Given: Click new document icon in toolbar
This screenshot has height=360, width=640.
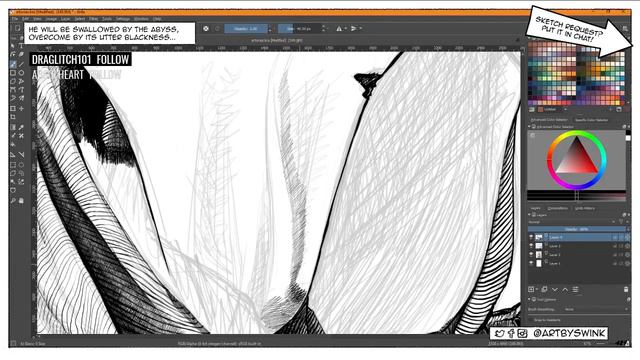Looking at the screenshot, I should [18, 28].
